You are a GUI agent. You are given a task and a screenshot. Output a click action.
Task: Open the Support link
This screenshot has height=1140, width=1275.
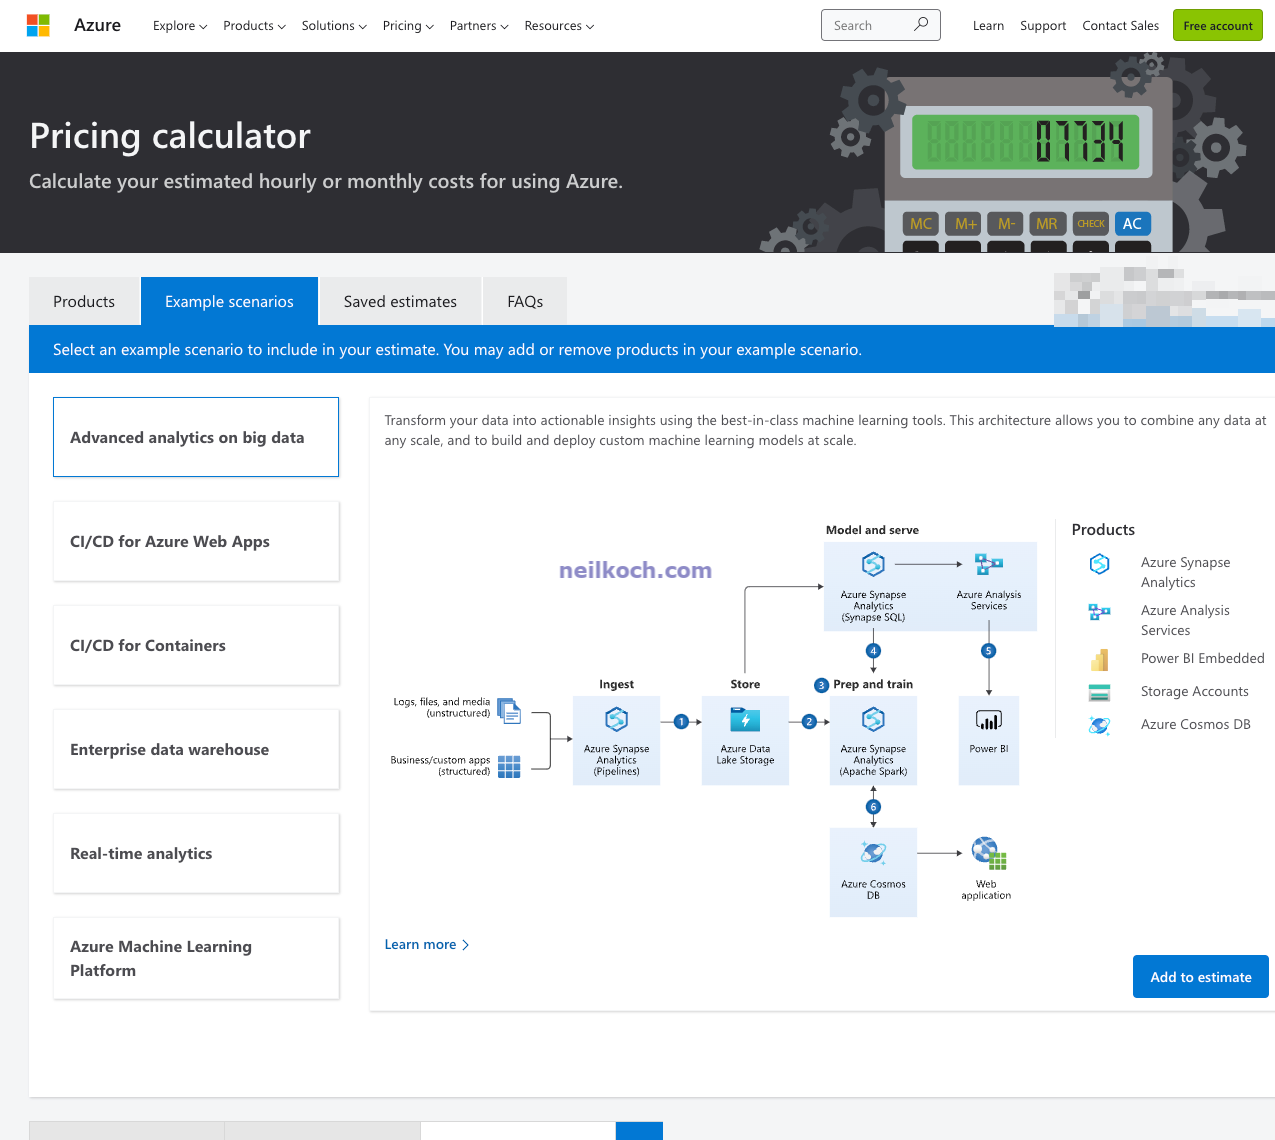pyautogui.click(x=1043, y=26)
